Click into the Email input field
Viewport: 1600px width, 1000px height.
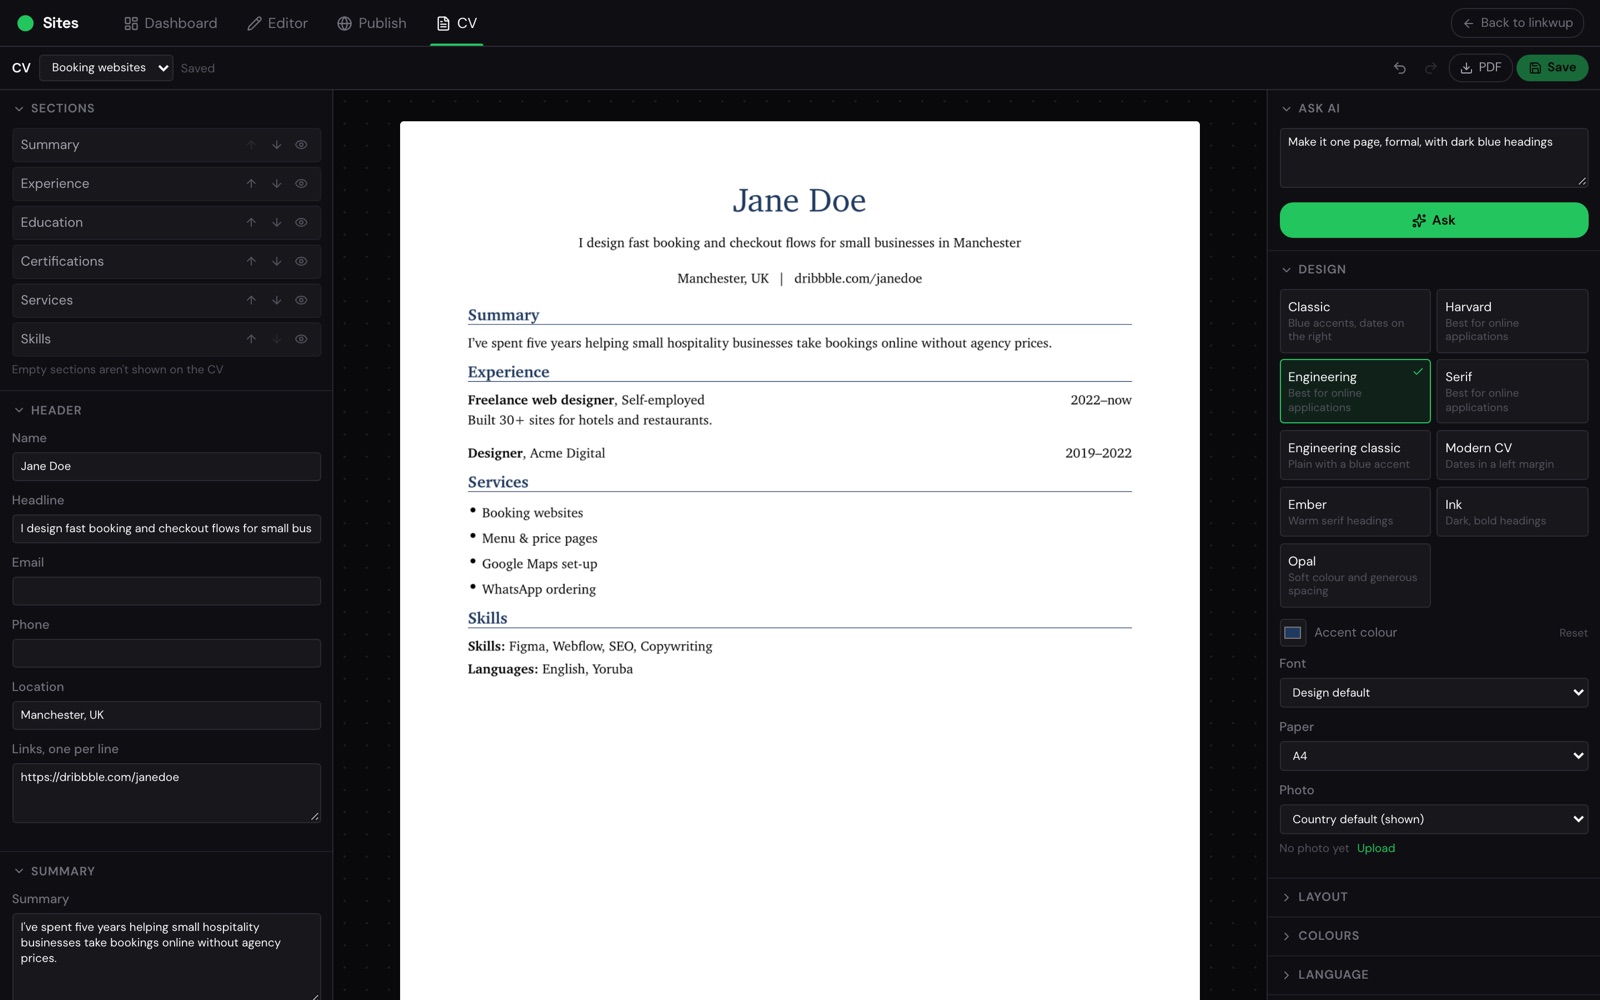click(x=166, y=591)
